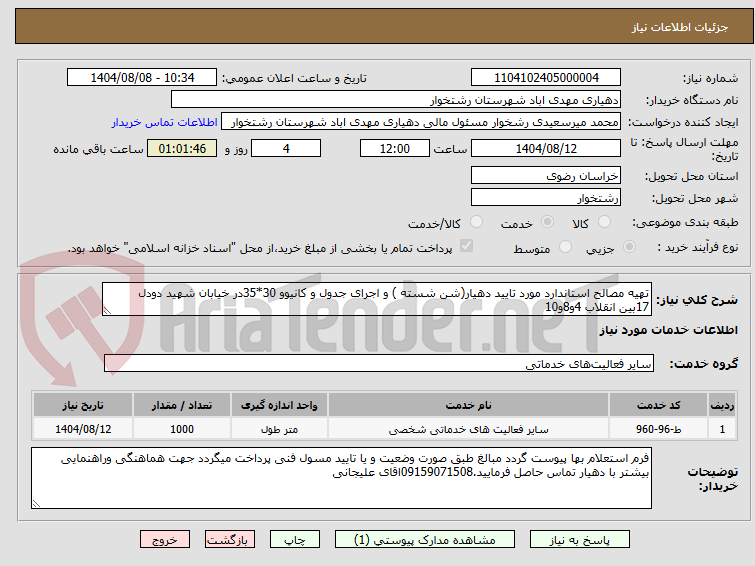Click the delivery province field خراسان رضوی

[x=546, y=176]
